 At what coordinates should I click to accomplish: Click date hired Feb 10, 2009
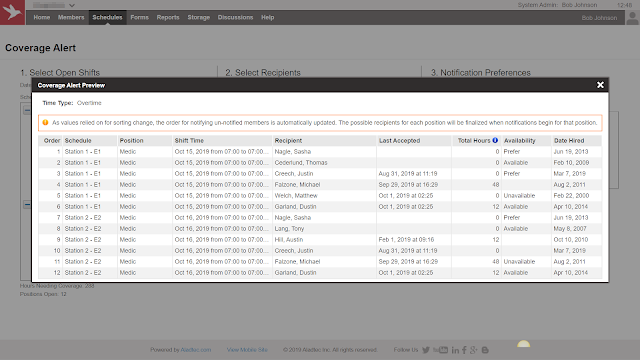click(571, 162)
